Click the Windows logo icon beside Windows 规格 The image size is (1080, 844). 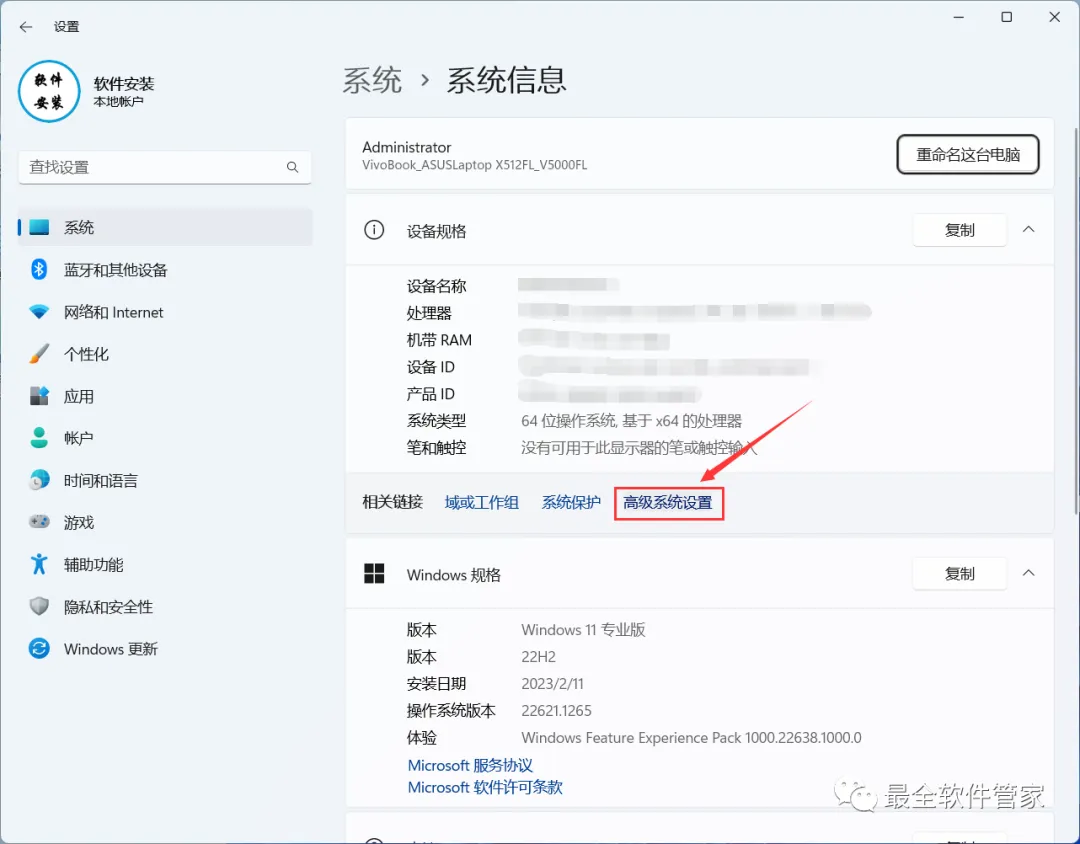pyautogui.click(x=374, y=573)
